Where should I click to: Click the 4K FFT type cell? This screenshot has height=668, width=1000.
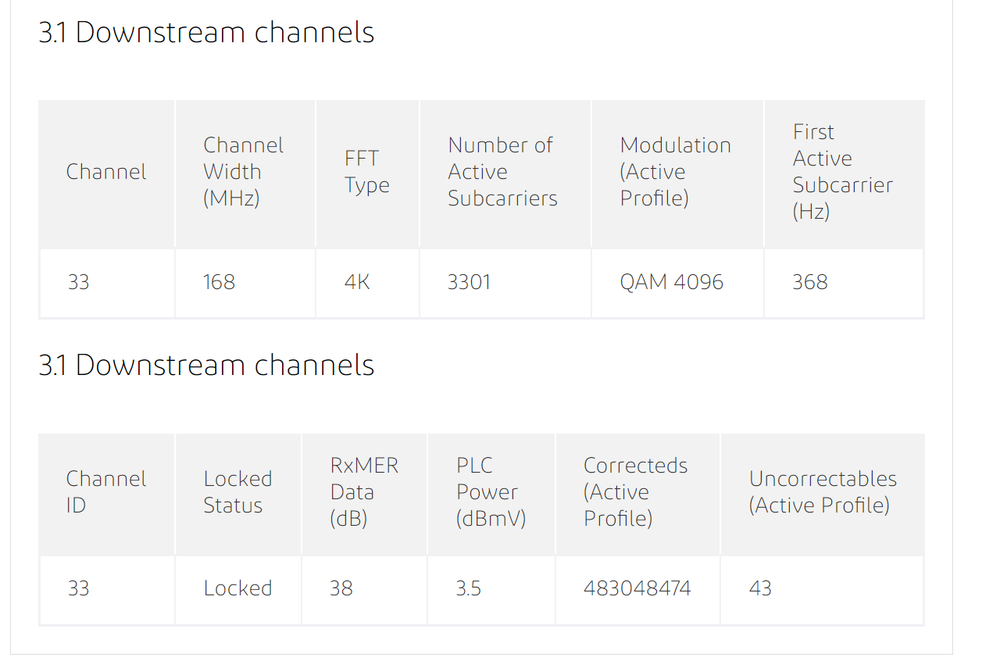tap(357, 282)
